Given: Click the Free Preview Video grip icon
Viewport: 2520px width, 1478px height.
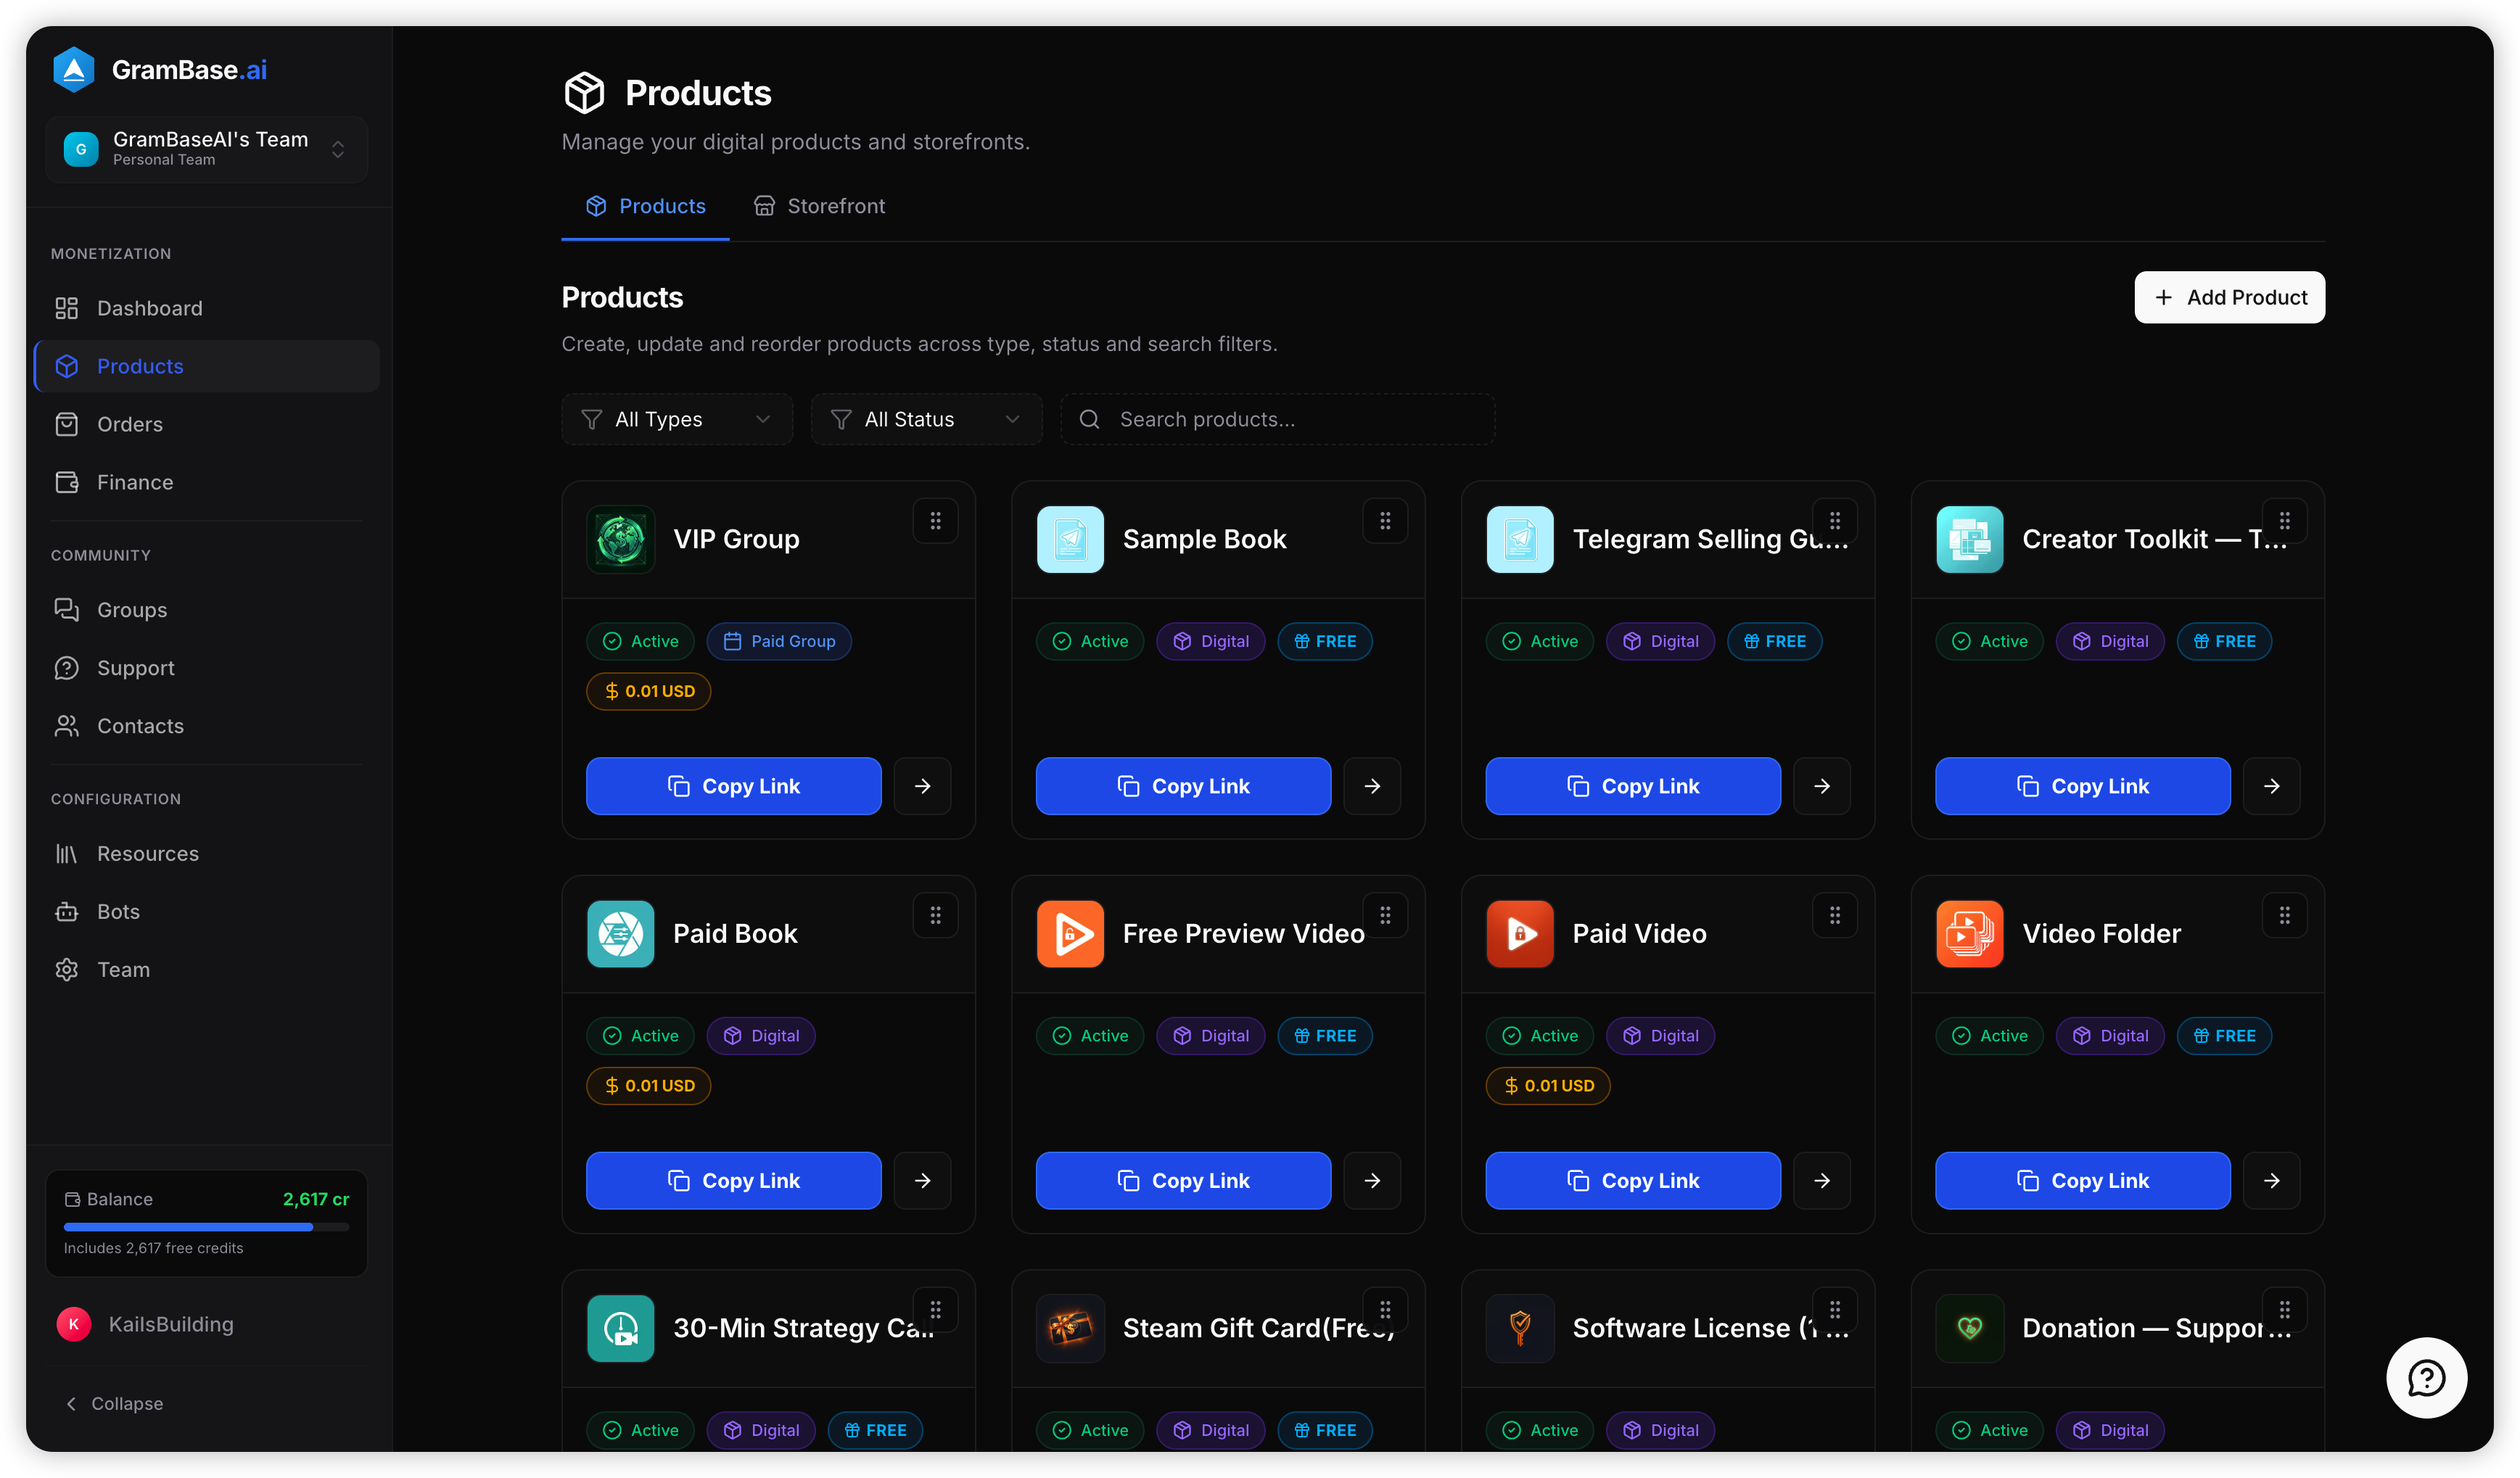Looking at the screenshot, I should tap(1385, 915).
